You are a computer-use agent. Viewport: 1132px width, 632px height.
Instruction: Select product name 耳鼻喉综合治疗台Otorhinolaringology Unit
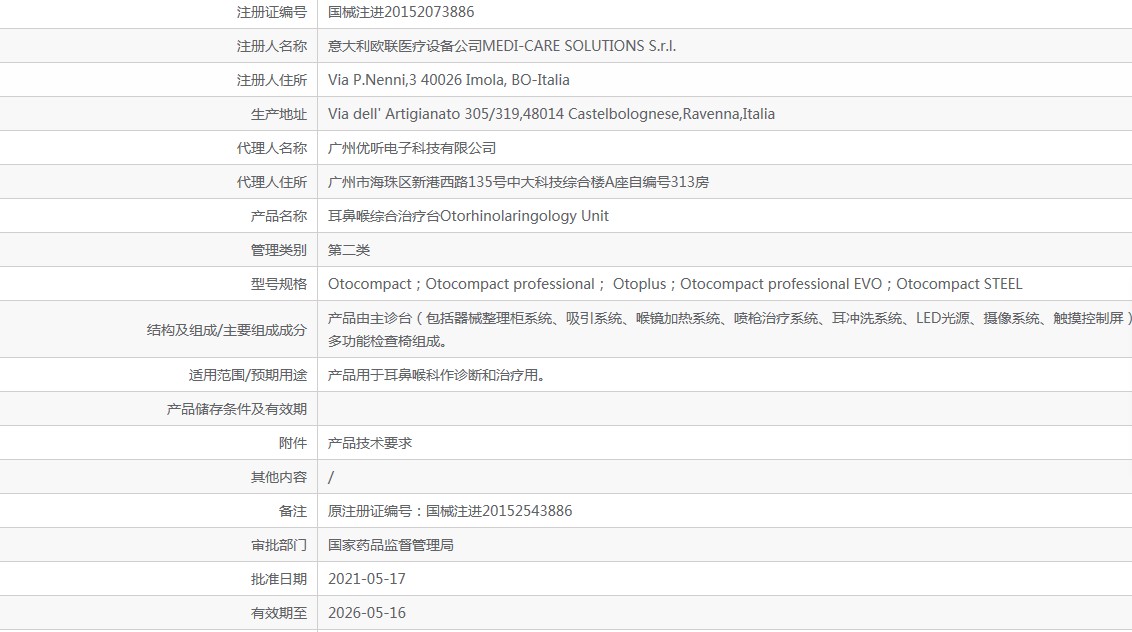coord(468,216)
